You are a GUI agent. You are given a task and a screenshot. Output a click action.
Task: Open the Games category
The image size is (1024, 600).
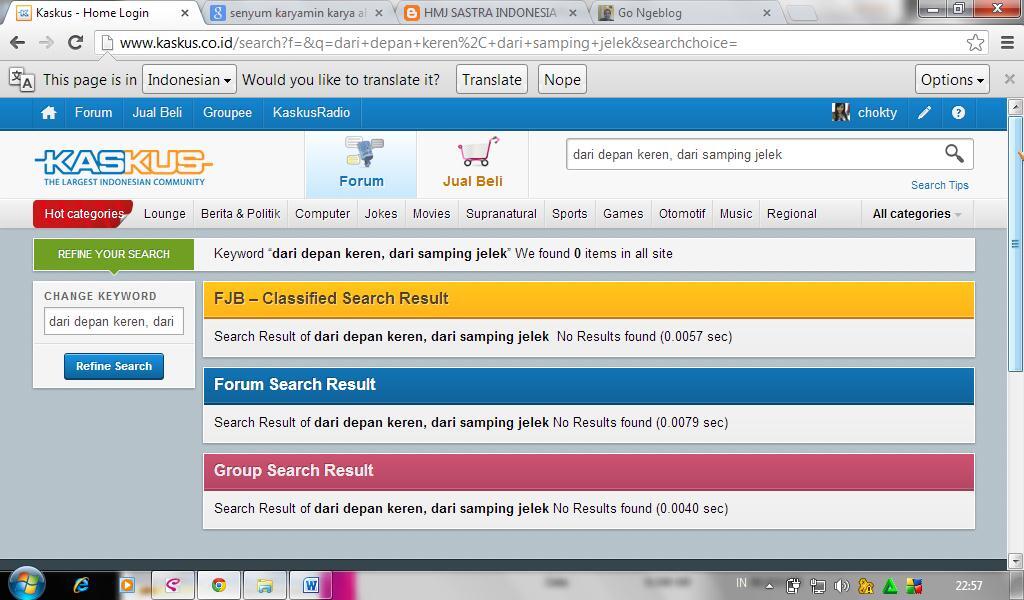point(623,213)
